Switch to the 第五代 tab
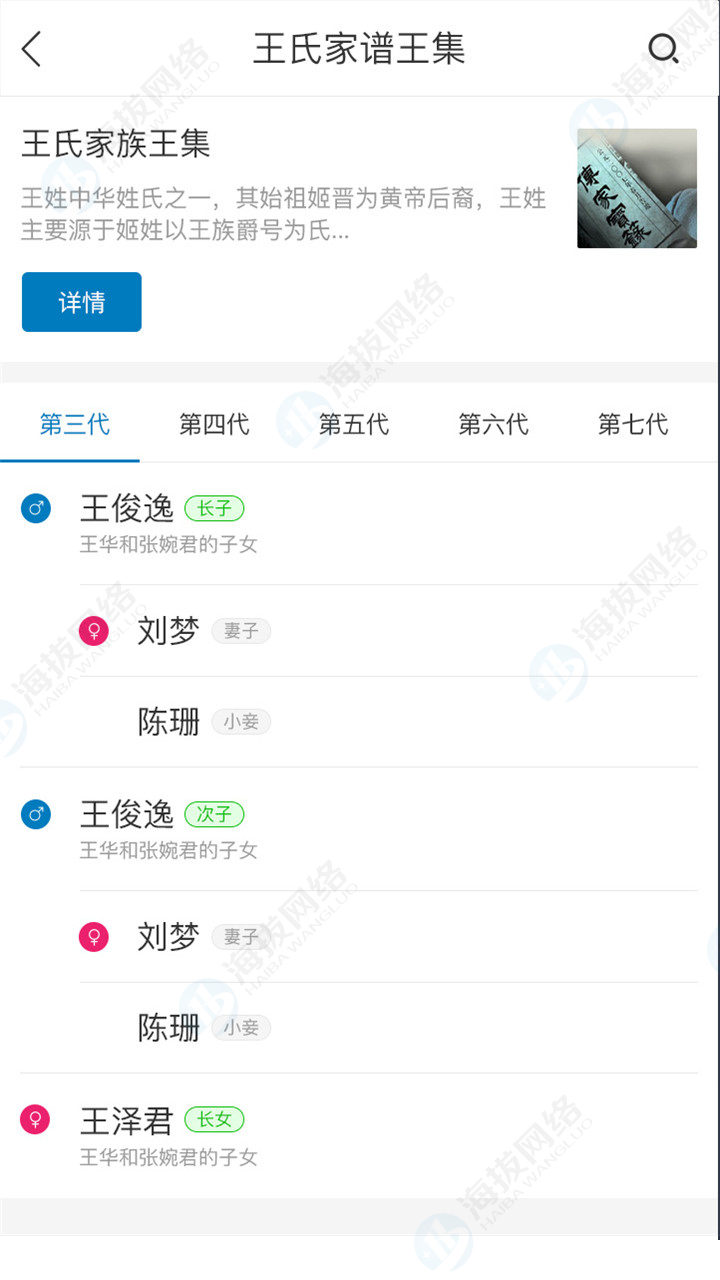The width and height of the screenshot is (720, 1280). pyautogui.click(x=354, y=425)
